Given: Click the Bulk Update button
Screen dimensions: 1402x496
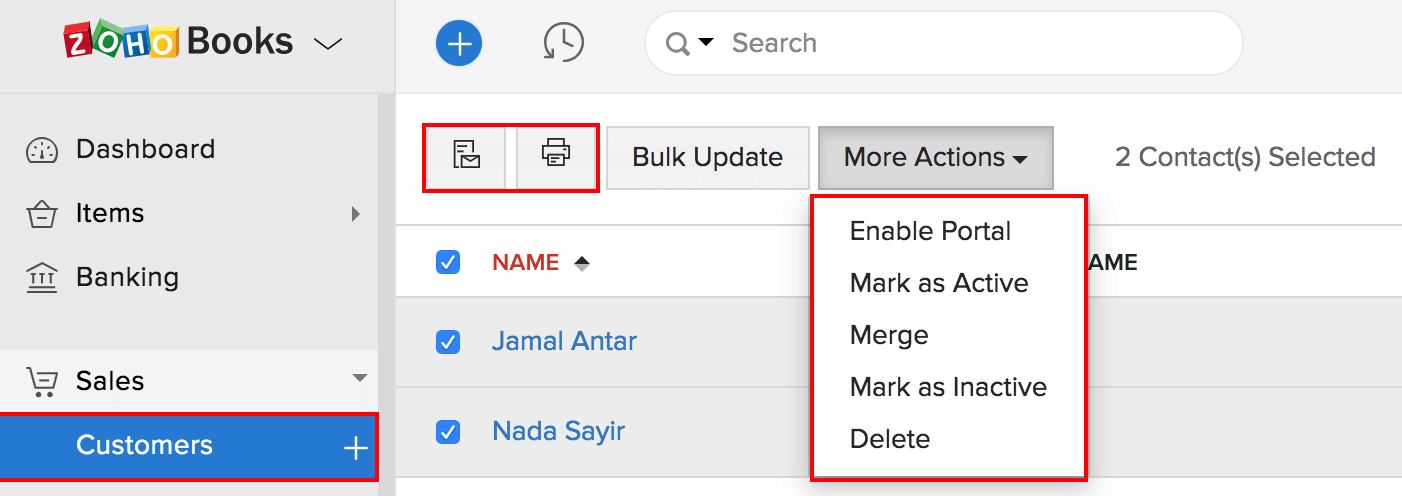Looking at the screenshot, I should [x=707, y=157].
